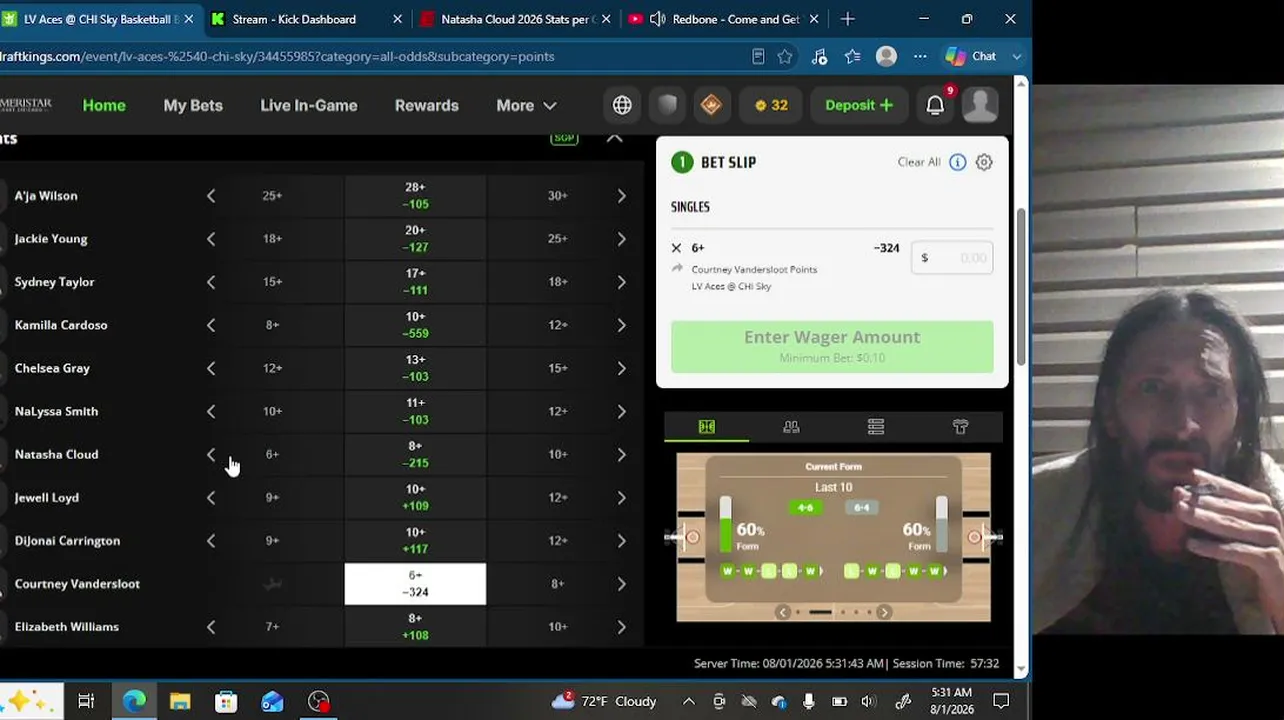Open the crowns balance showing 32
This screenshot has width=1284, height=720.
click(771, 105)
